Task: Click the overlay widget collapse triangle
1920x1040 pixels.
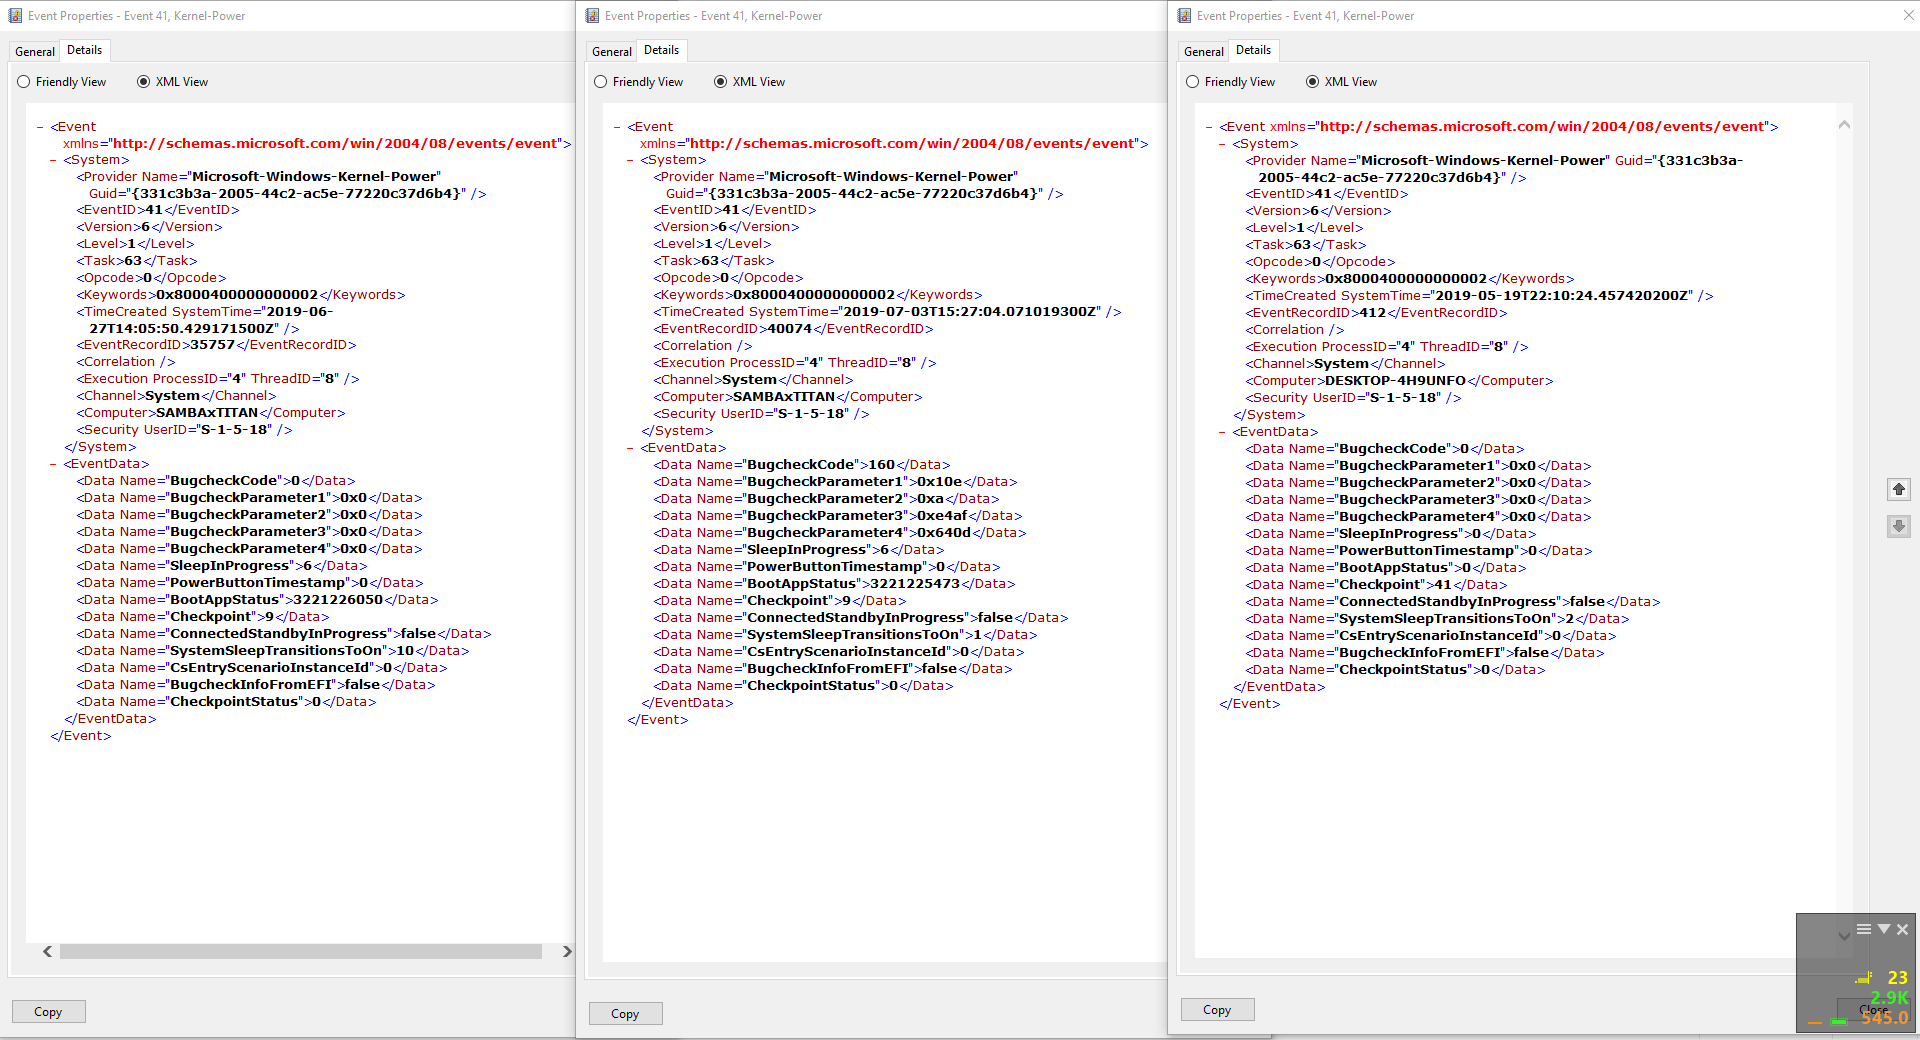Action: 1884,929
